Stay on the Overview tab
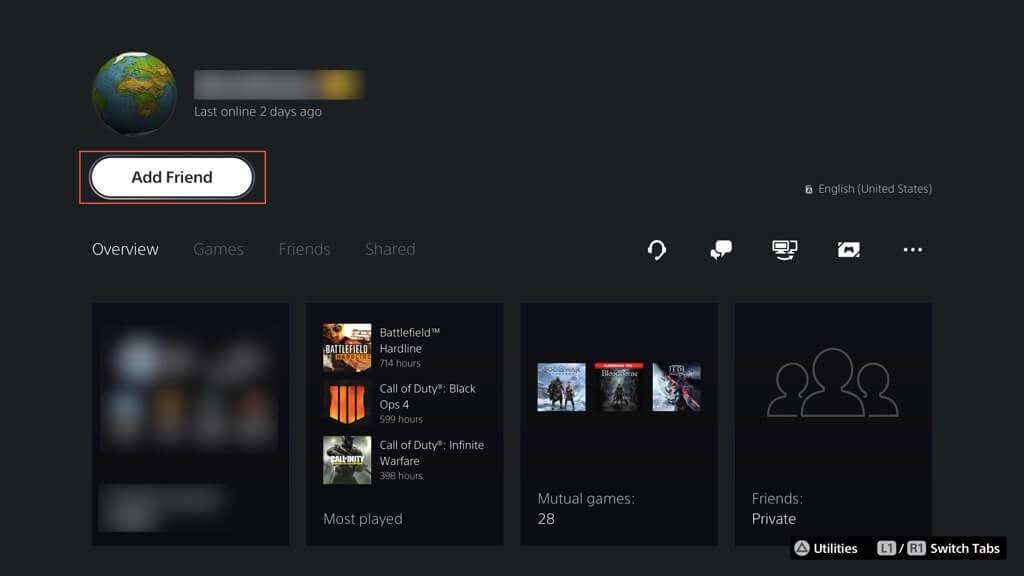The width and height of the screenshot is (1024, 576). (x=124, y=249)
